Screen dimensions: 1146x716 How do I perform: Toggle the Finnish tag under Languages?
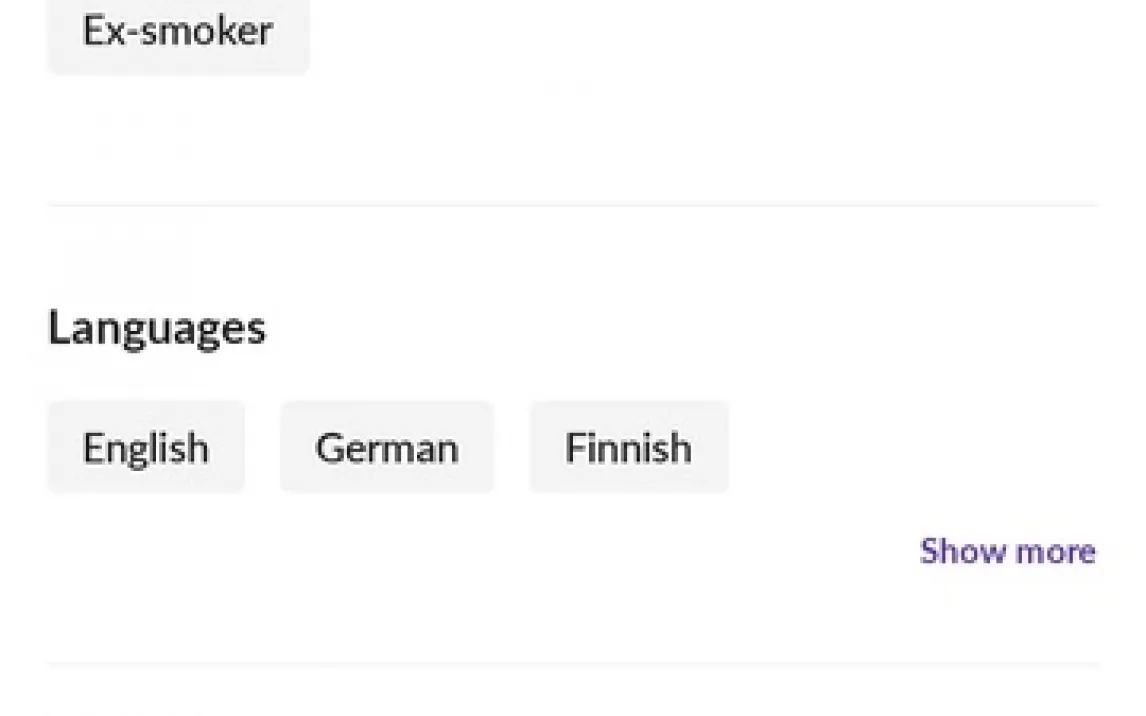[x=628, y=447]
